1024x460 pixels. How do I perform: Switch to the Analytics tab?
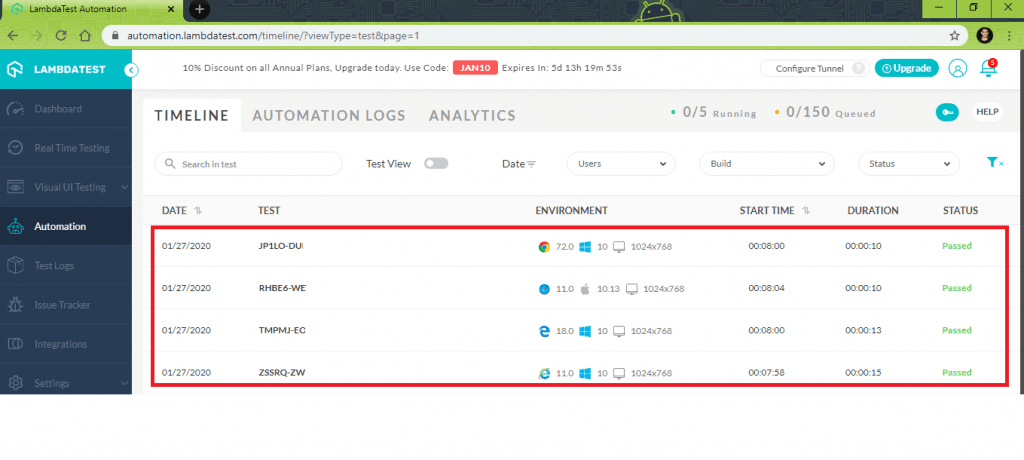click(472, 115)
